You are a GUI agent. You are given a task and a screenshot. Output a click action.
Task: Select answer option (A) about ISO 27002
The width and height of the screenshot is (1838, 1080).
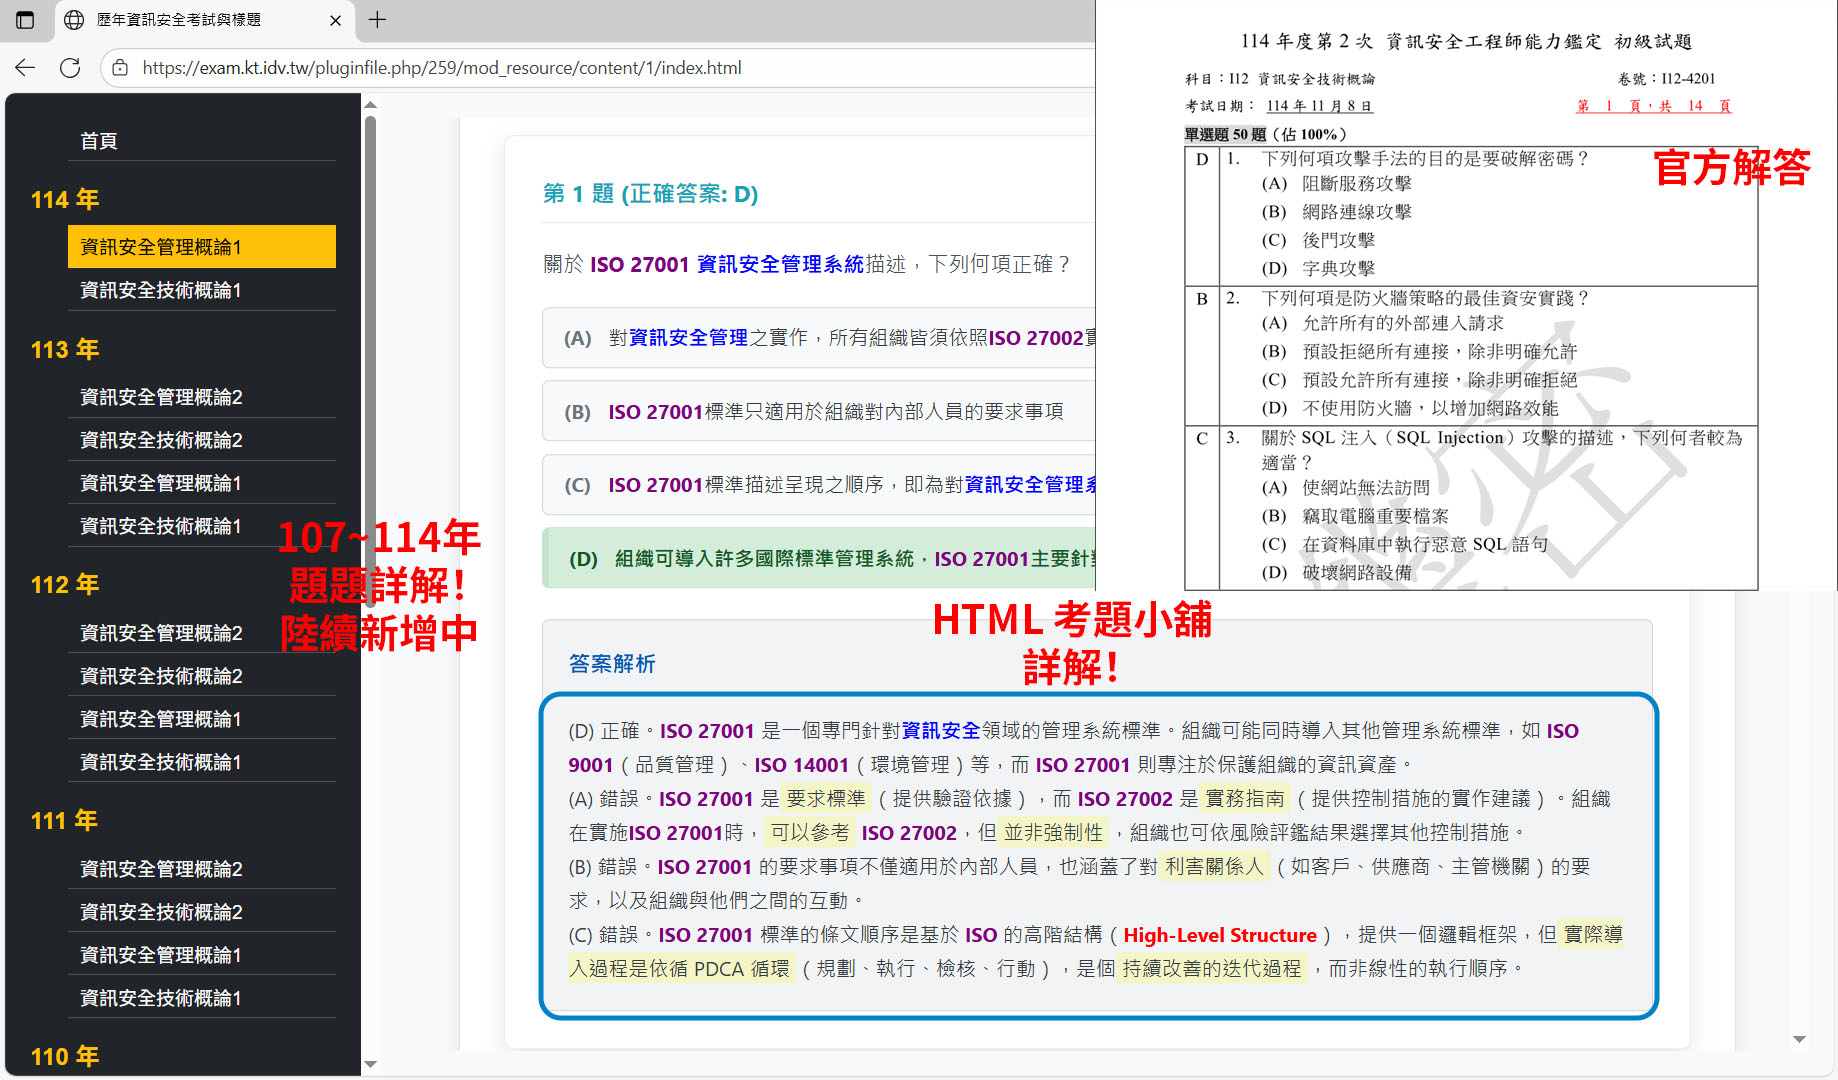click(820, 338)
